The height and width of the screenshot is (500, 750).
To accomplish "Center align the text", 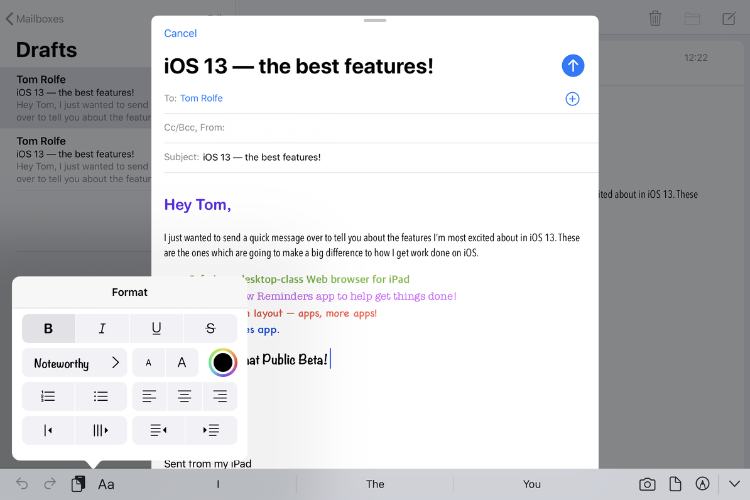I will click(x=185, y=396).
